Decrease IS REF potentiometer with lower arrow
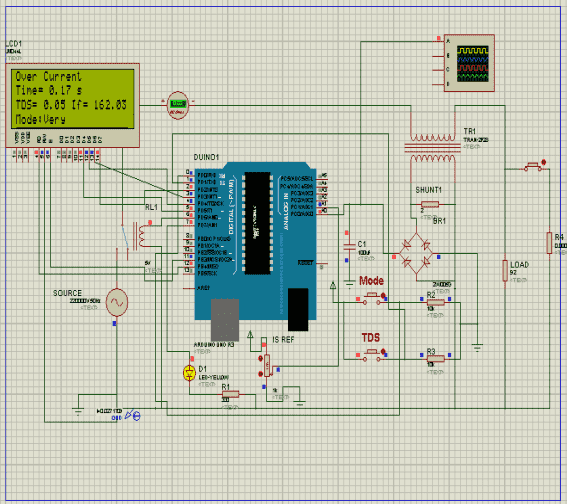 [260, 373]
